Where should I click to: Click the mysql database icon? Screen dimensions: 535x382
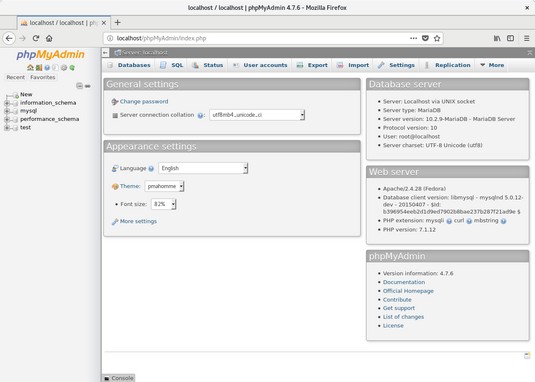(x=15, y=111)
